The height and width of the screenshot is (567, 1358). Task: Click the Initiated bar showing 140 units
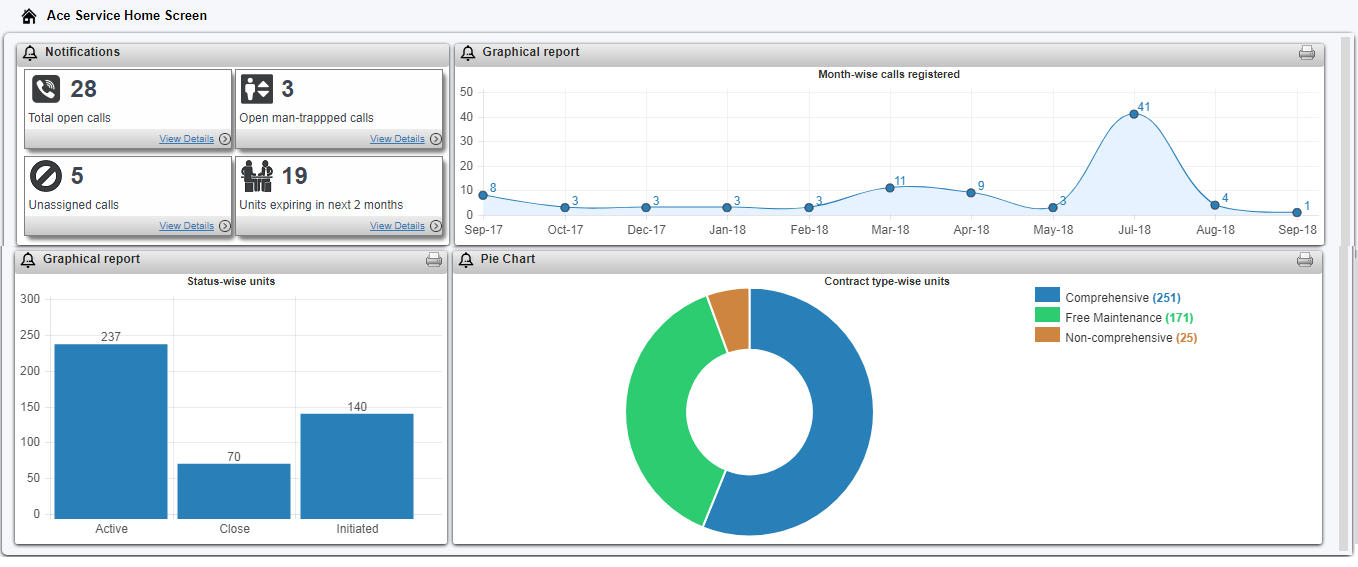pyautogui.click(x=357, y=465)
